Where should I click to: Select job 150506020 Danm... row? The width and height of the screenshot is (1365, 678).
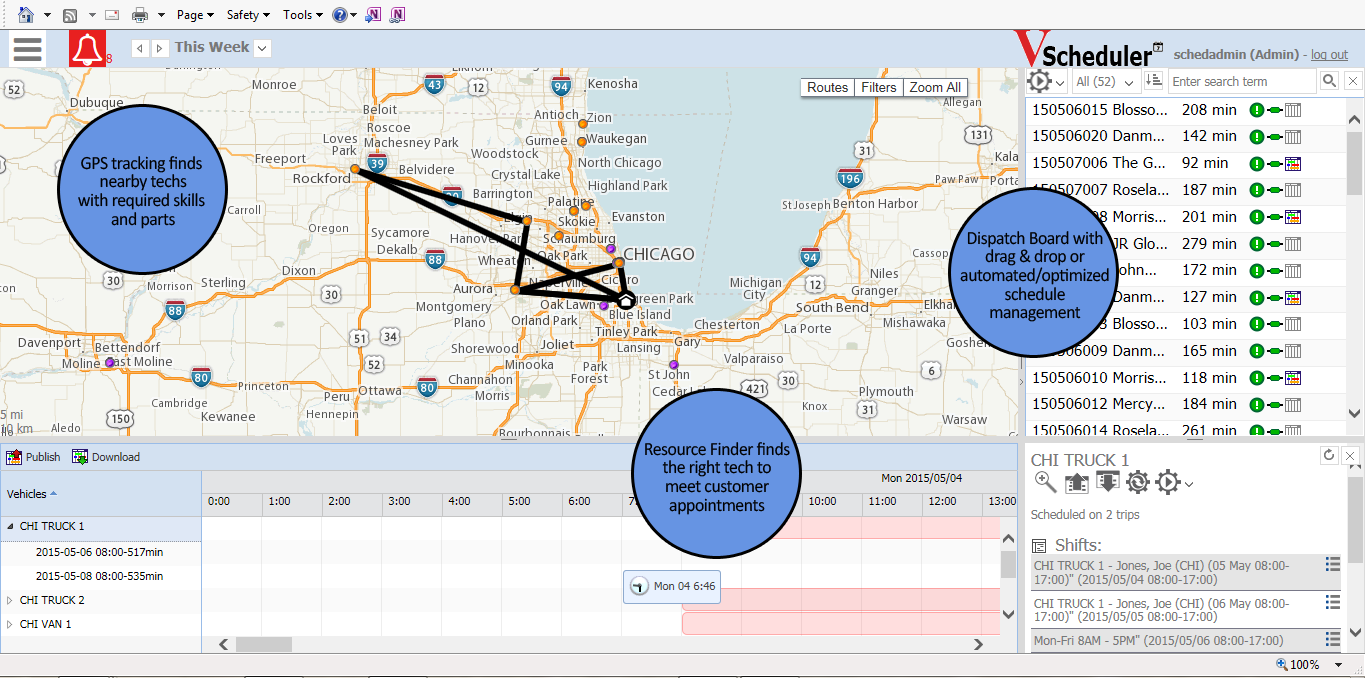tap(1185, 136)
